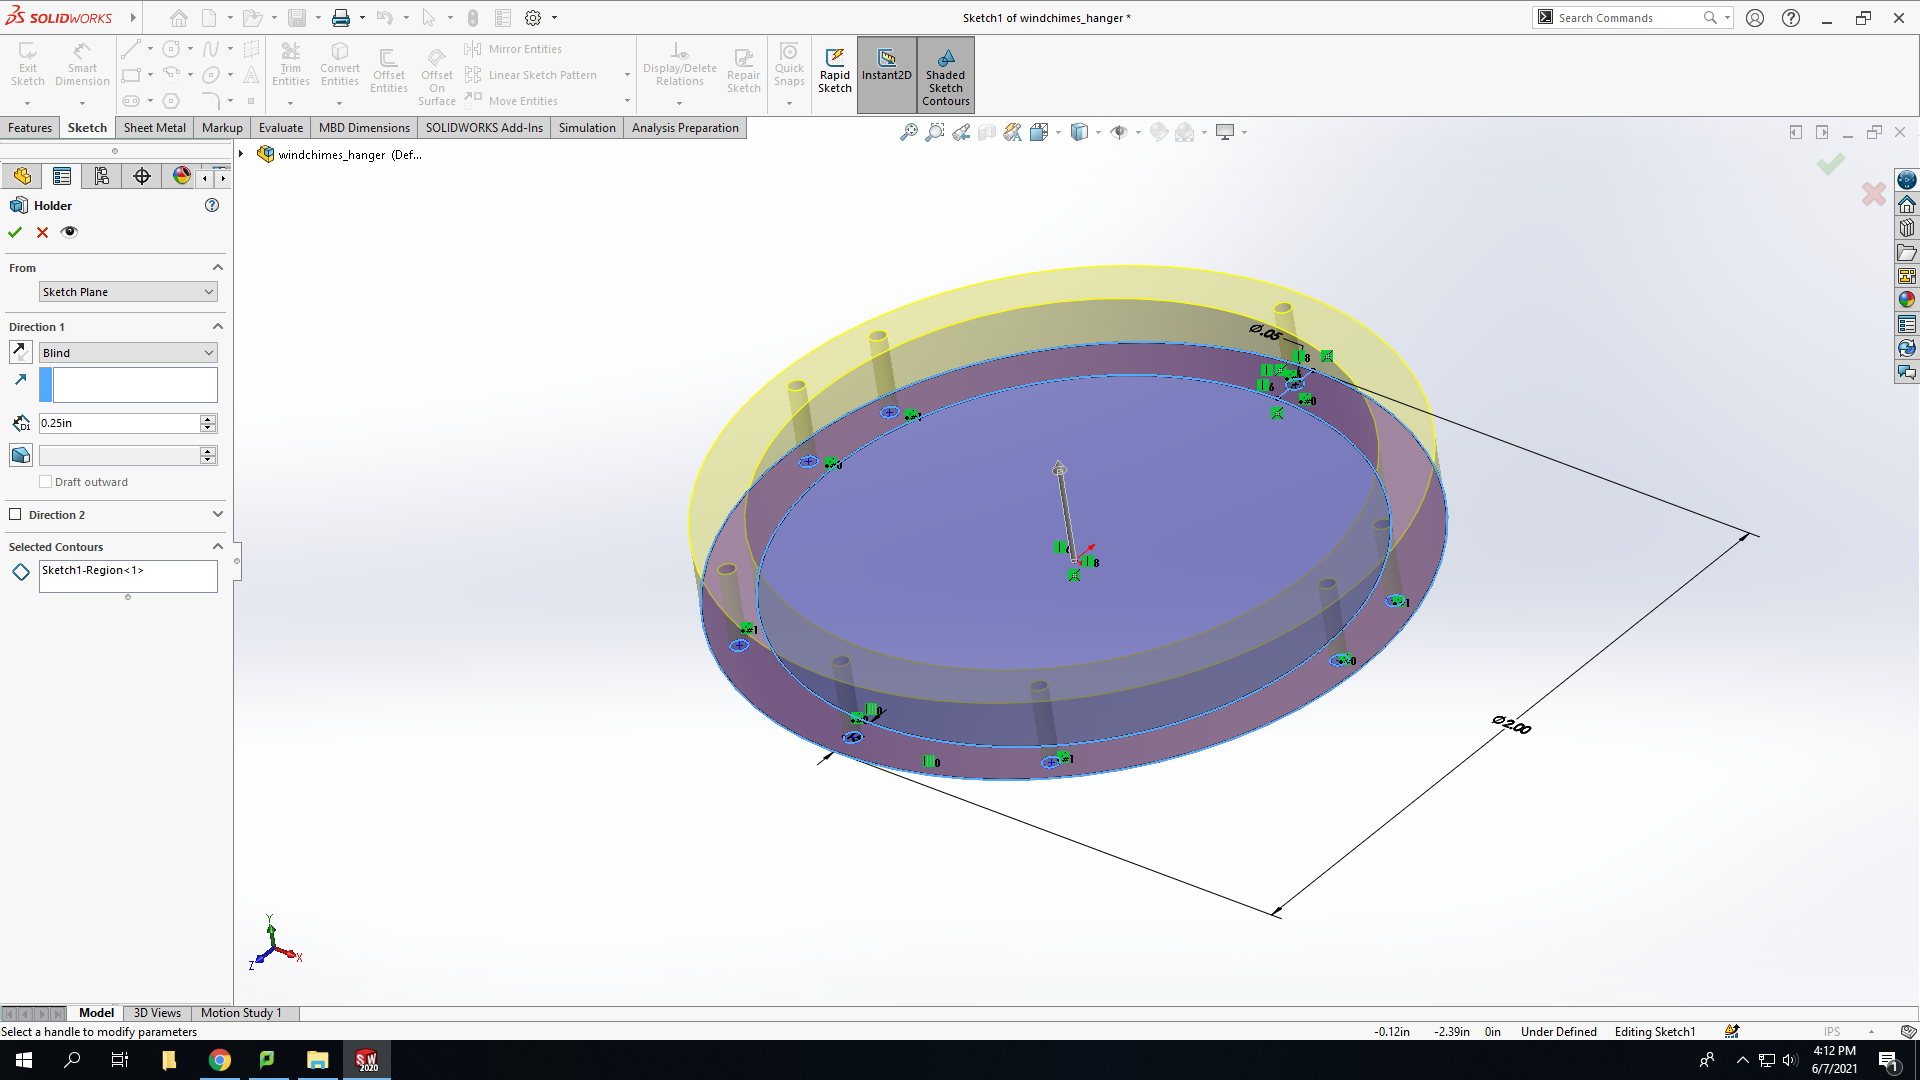The height and width of the screenshot is (1080, 1920).
Task: Open the Design Library task pane tab
Action: [1907, 227]
